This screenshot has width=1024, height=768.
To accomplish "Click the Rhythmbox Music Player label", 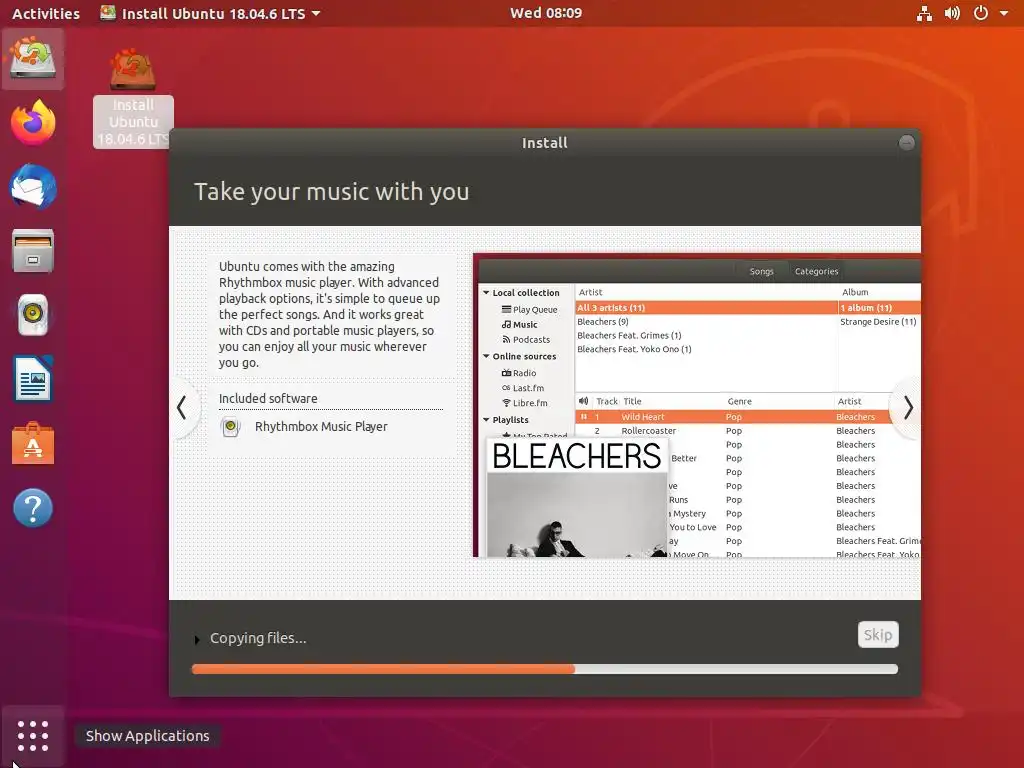I will point(321,426).
